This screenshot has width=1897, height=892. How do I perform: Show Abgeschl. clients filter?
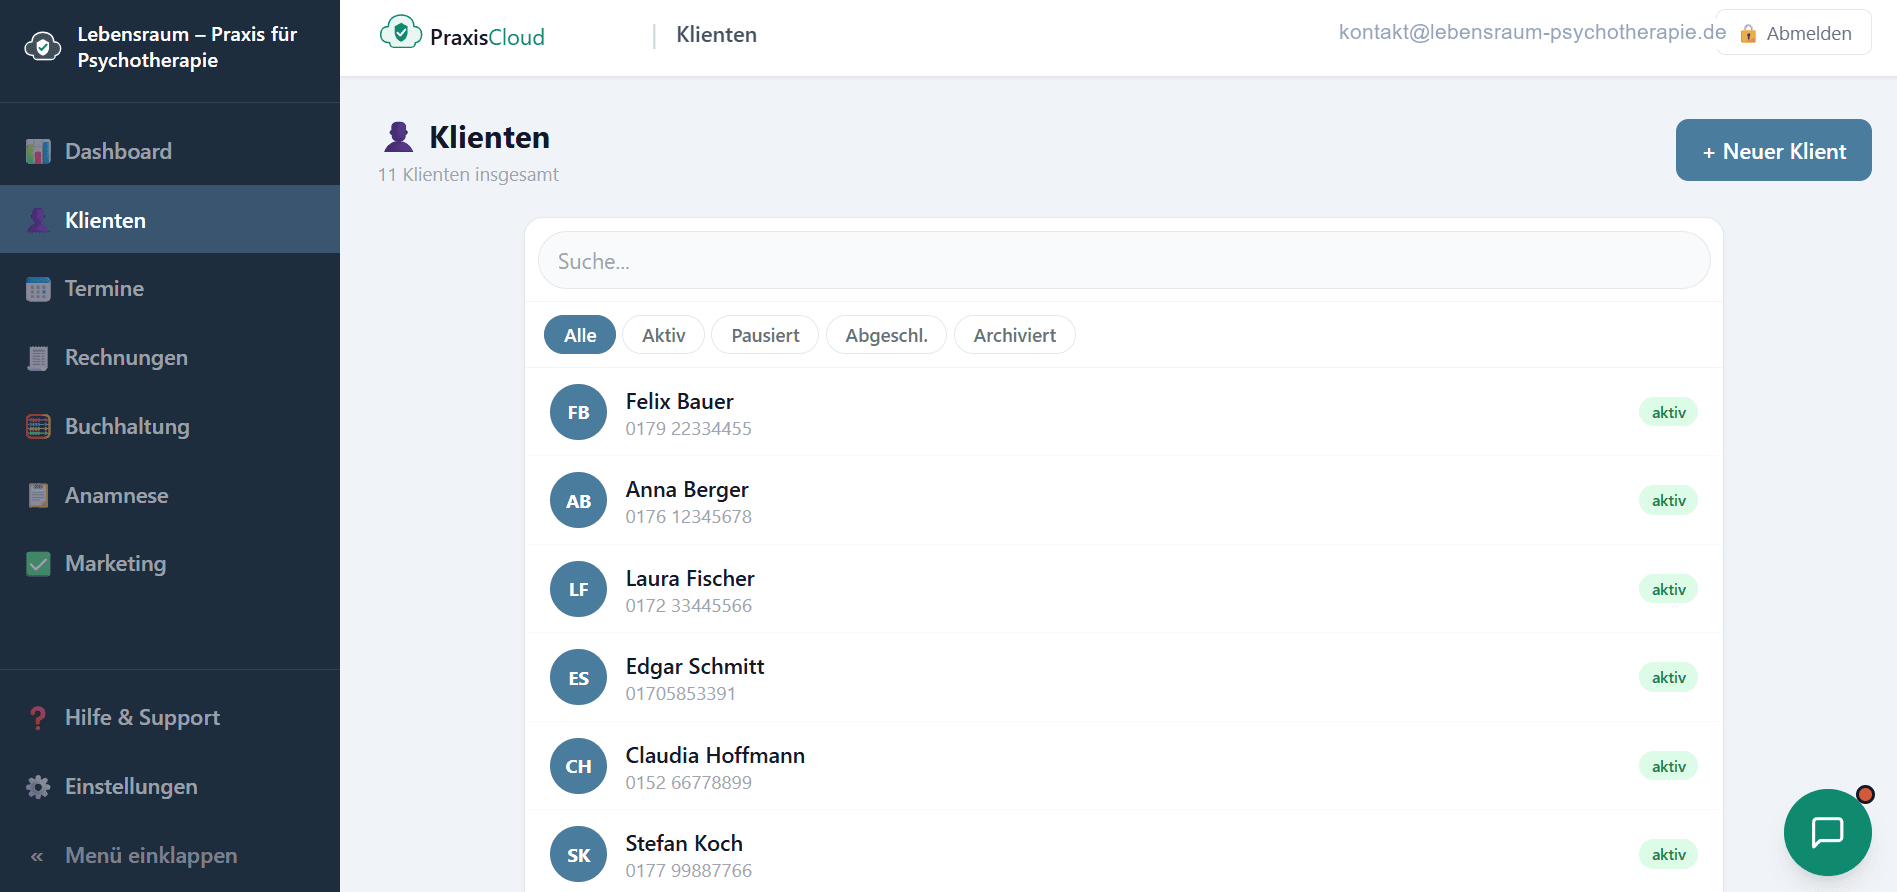click(886, 335)
